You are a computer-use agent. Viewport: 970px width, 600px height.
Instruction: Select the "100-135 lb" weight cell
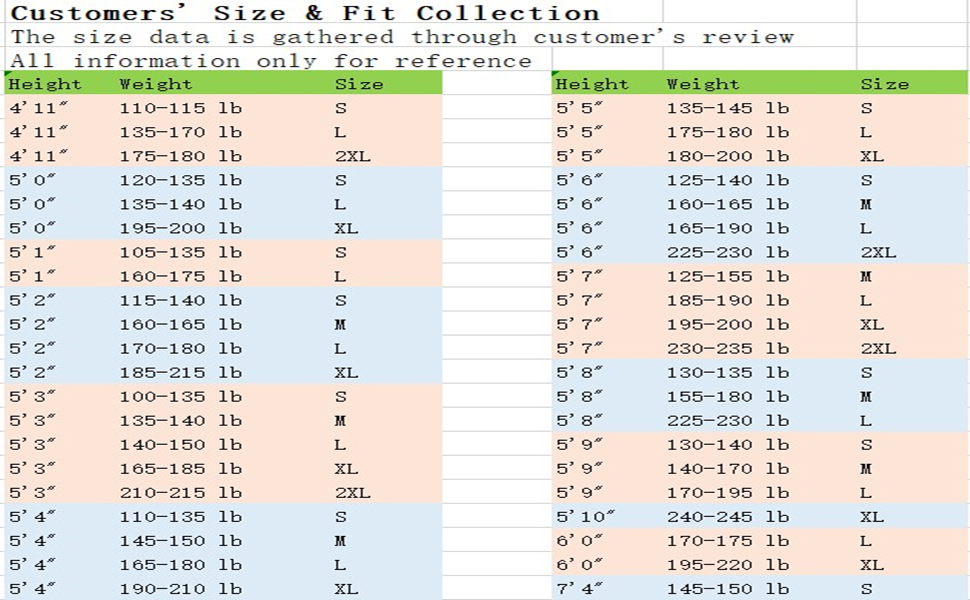point(181,396)
